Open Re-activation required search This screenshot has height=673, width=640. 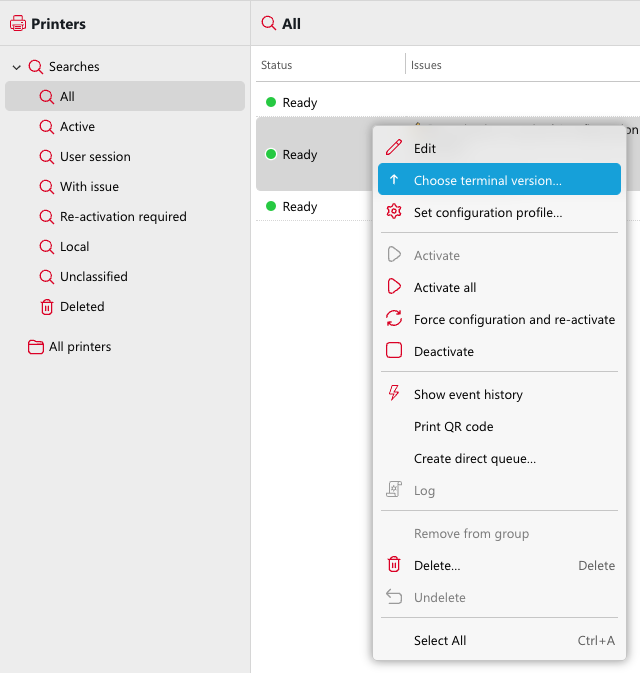point(123,217)
